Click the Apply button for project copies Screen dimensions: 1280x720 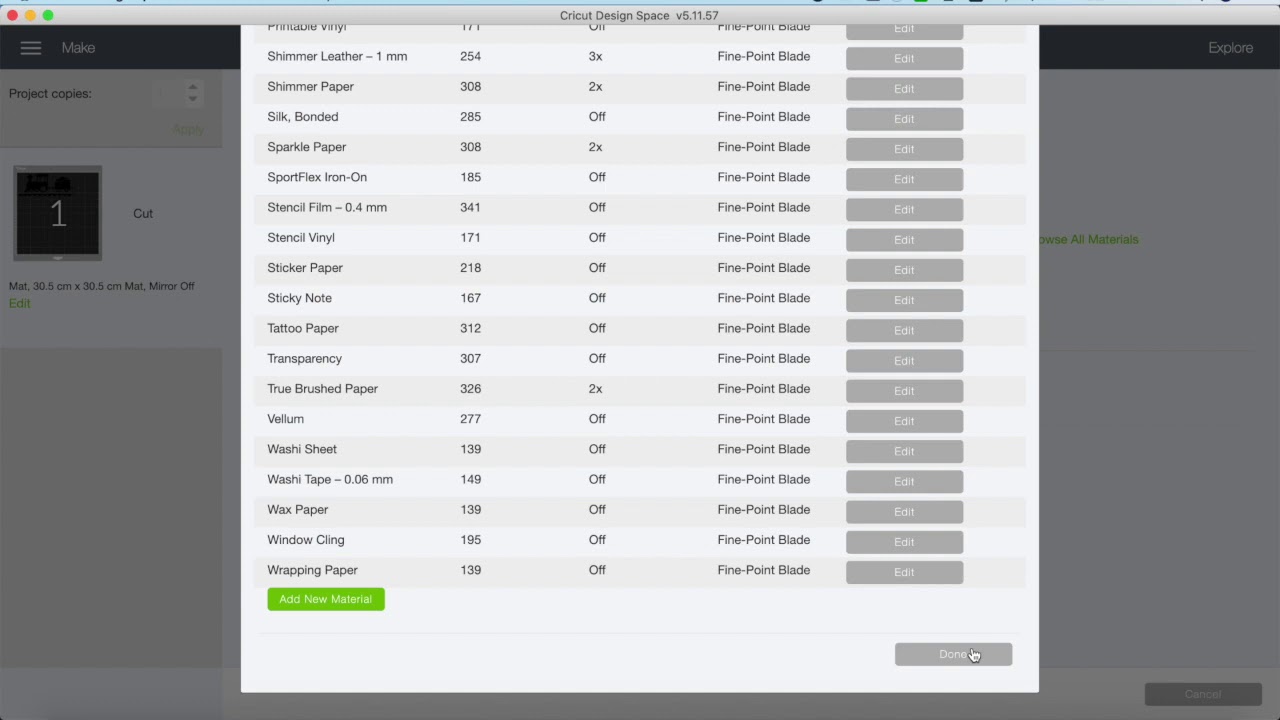(x=188, y=129)
